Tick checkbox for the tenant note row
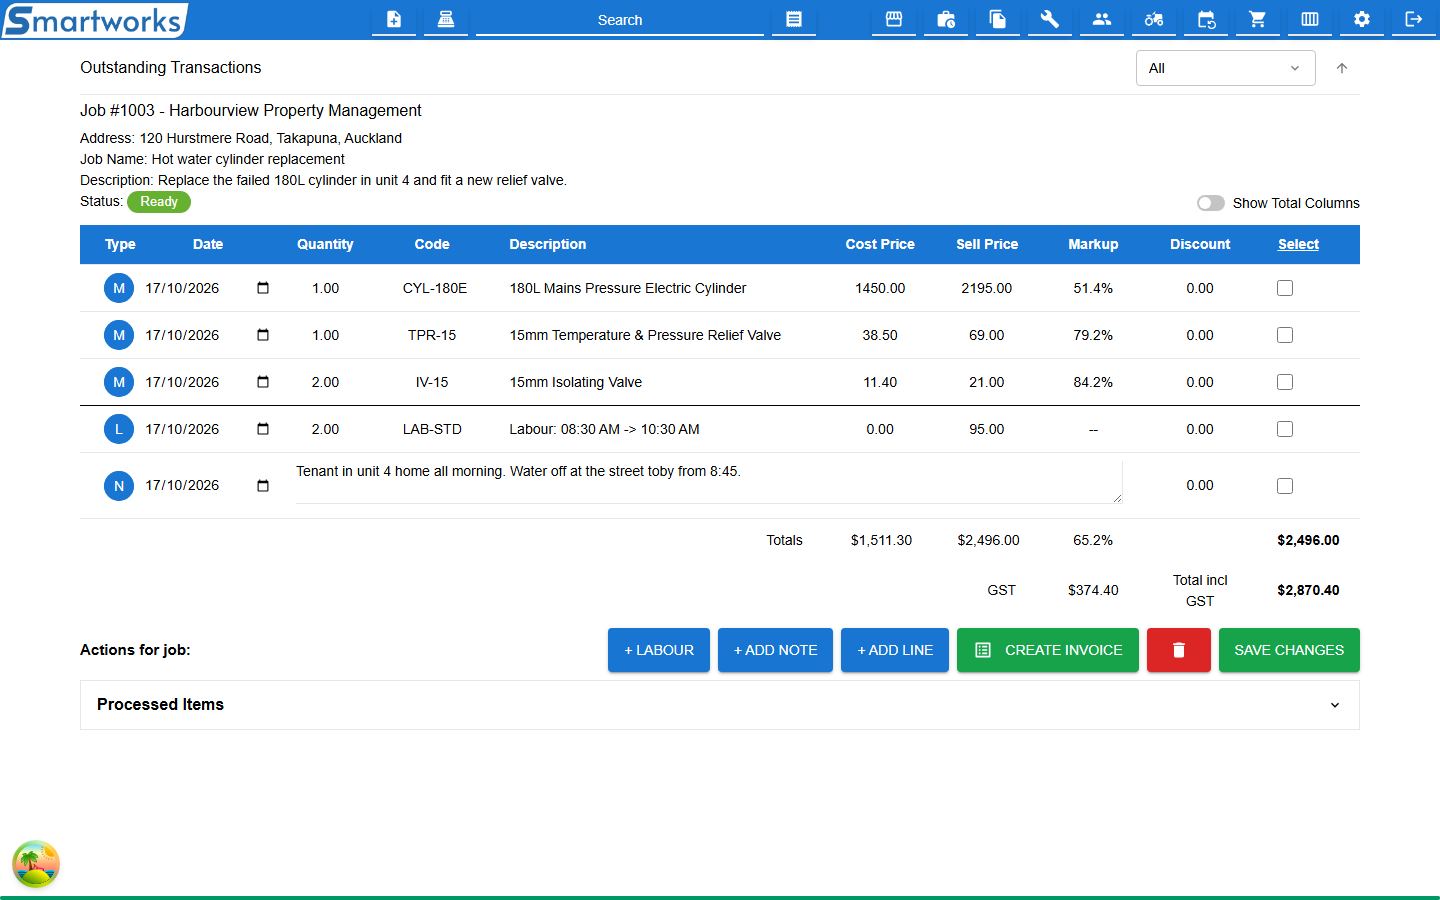Screen dimensions: 1440x900 (x=1285, y=486)
